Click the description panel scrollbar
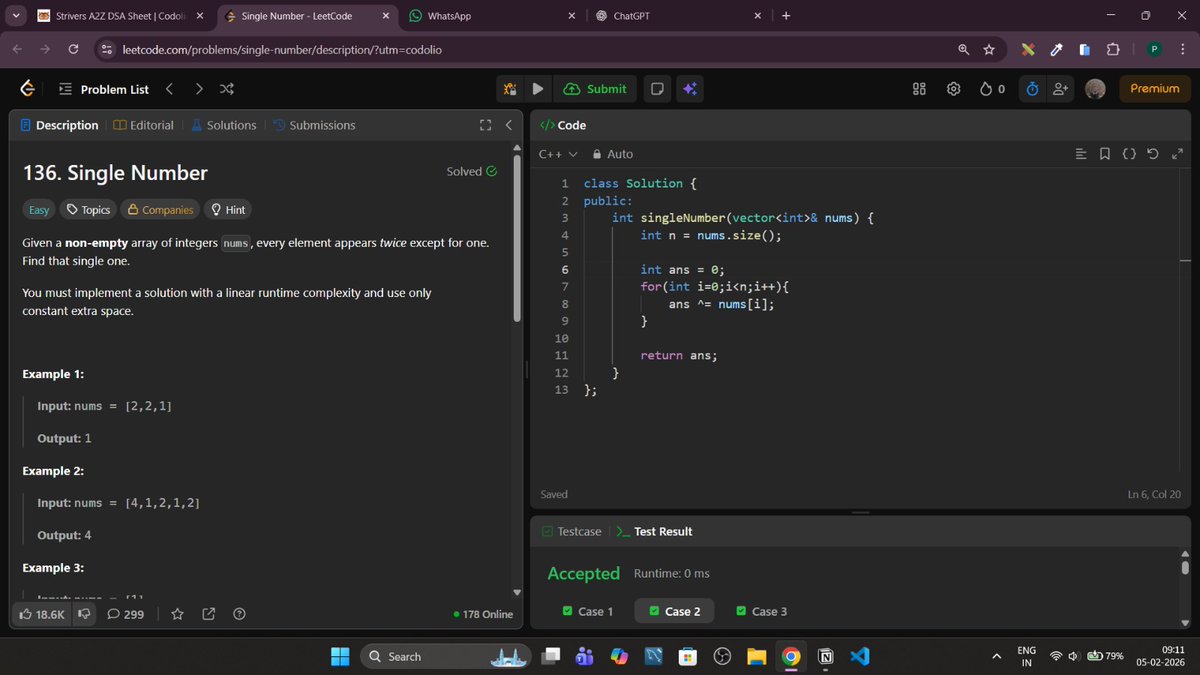1200x675 pixels. click(517, 237)
